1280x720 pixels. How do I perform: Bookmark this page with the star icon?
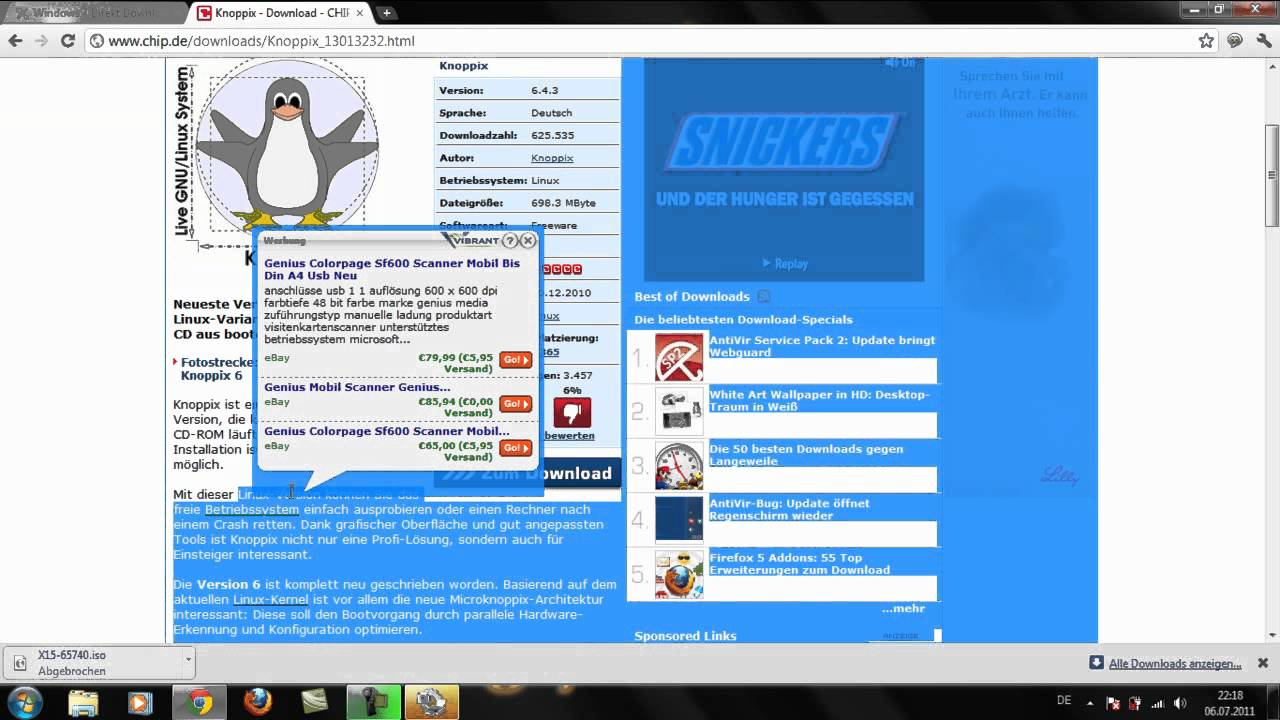(x=1207, y=41)
